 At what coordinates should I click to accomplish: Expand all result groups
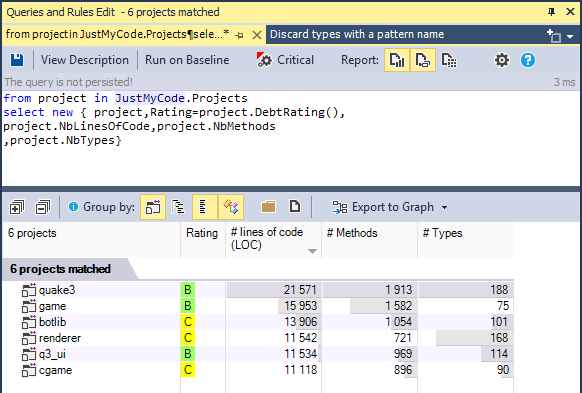point(17,207)
